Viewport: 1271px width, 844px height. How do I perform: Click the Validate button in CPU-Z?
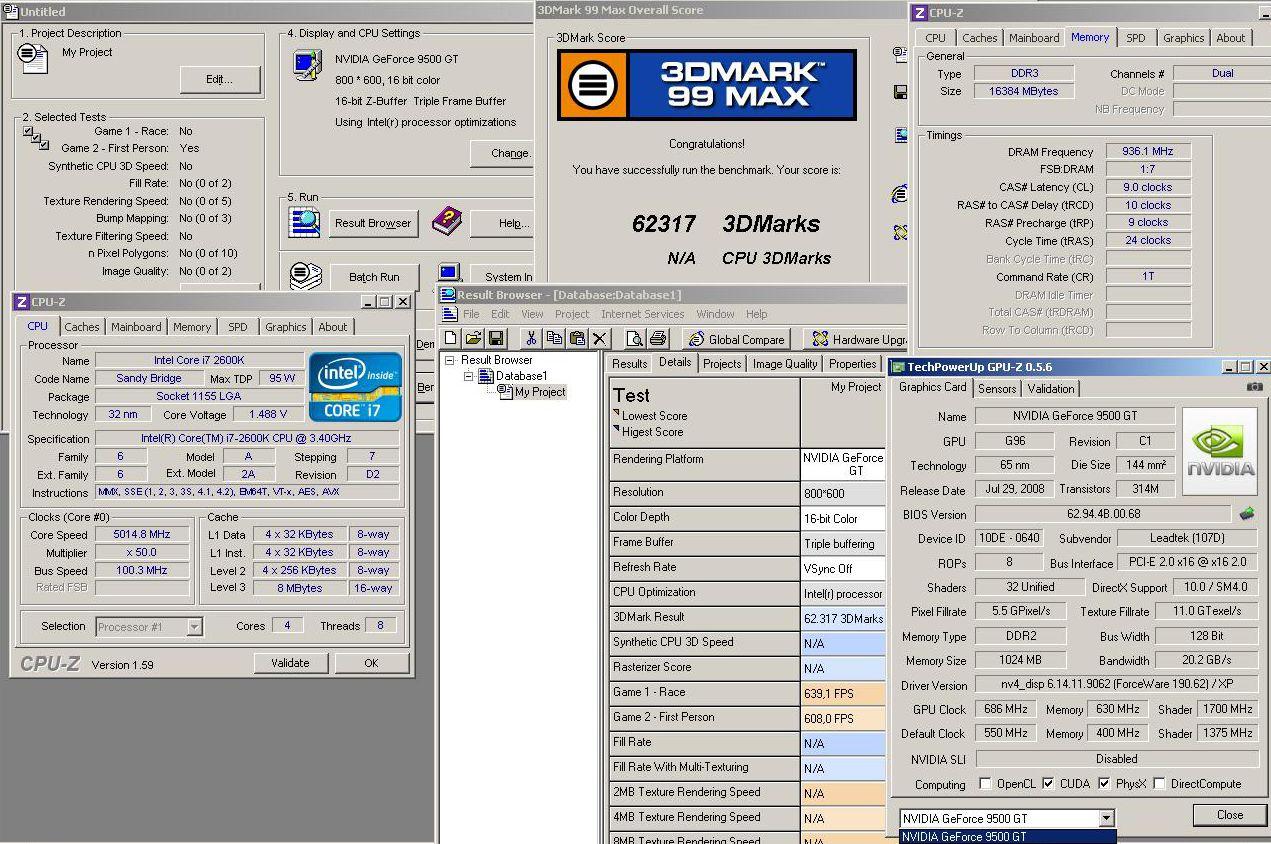coord(290,662)
